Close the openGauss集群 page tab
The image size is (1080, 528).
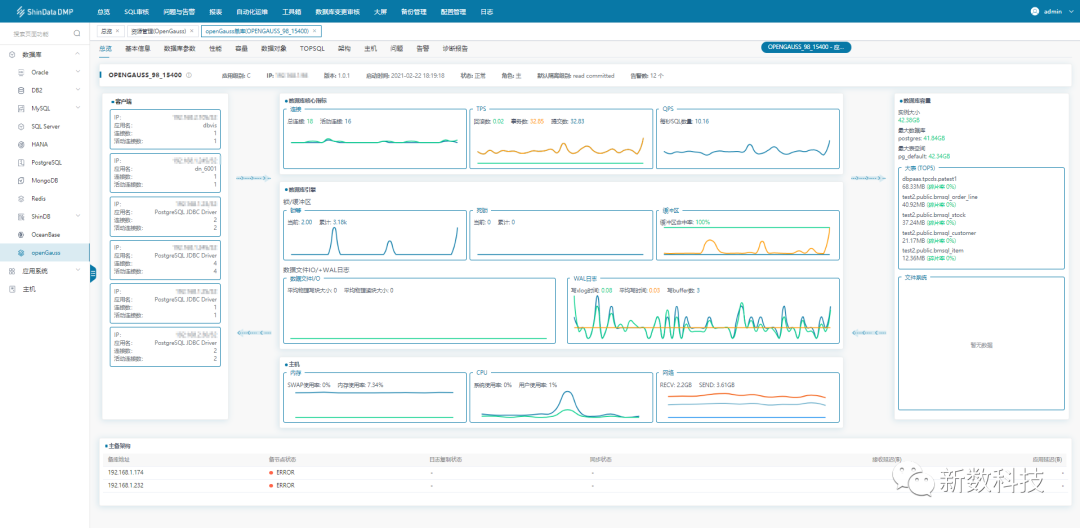pos(314,32)
